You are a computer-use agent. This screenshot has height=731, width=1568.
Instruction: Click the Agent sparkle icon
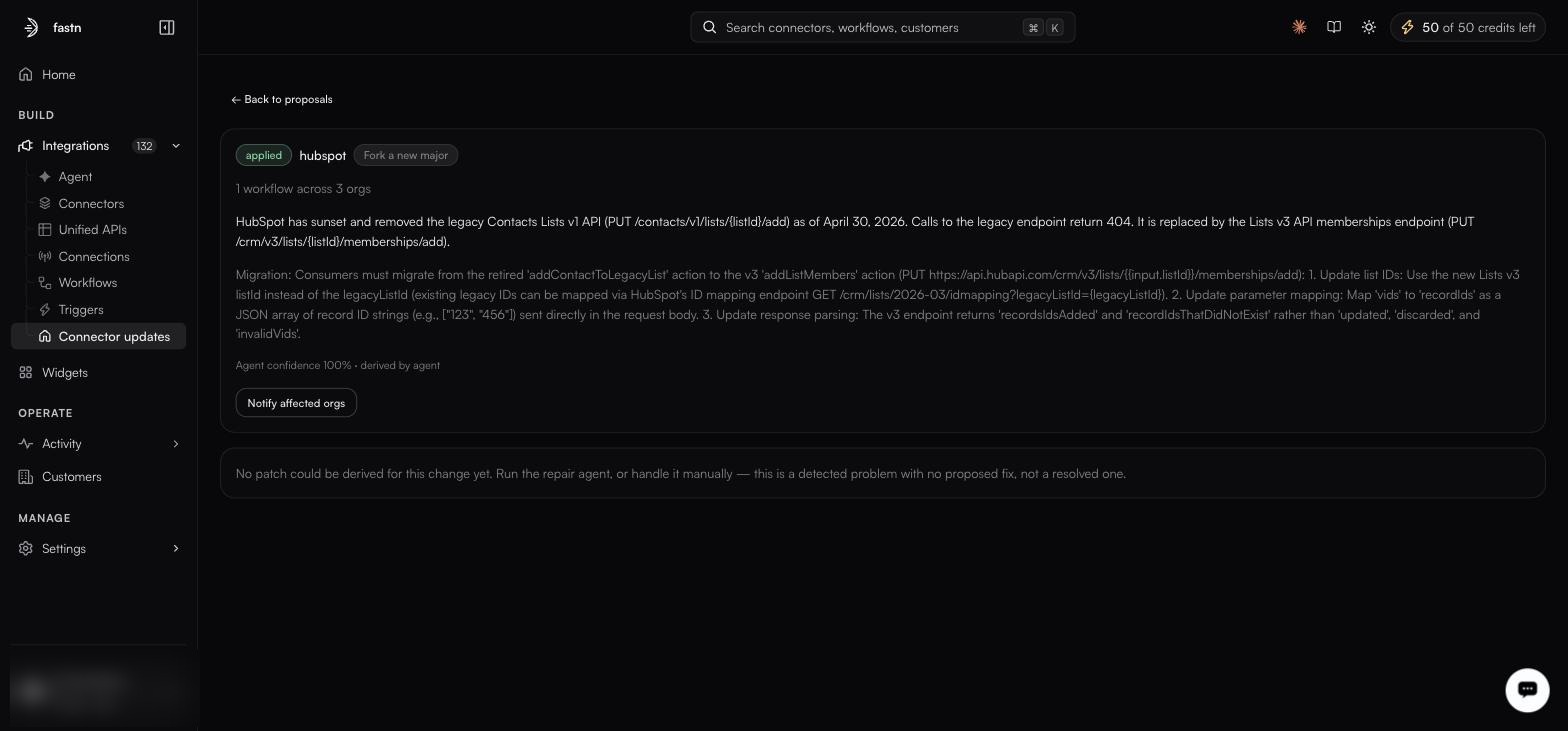[x=45, y=177]
